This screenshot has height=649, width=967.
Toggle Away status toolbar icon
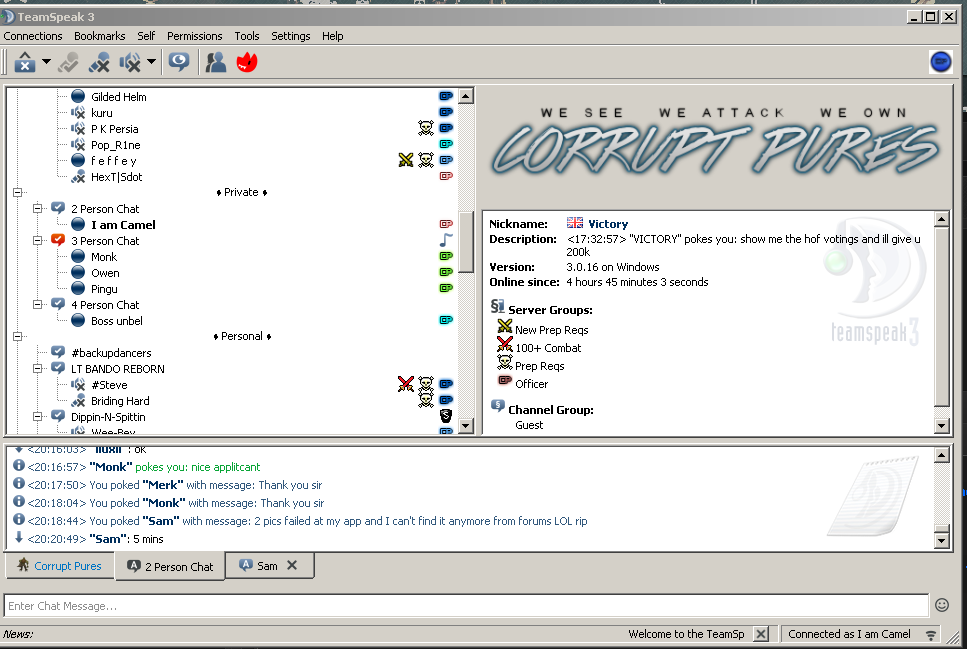[x=179, y=62]
